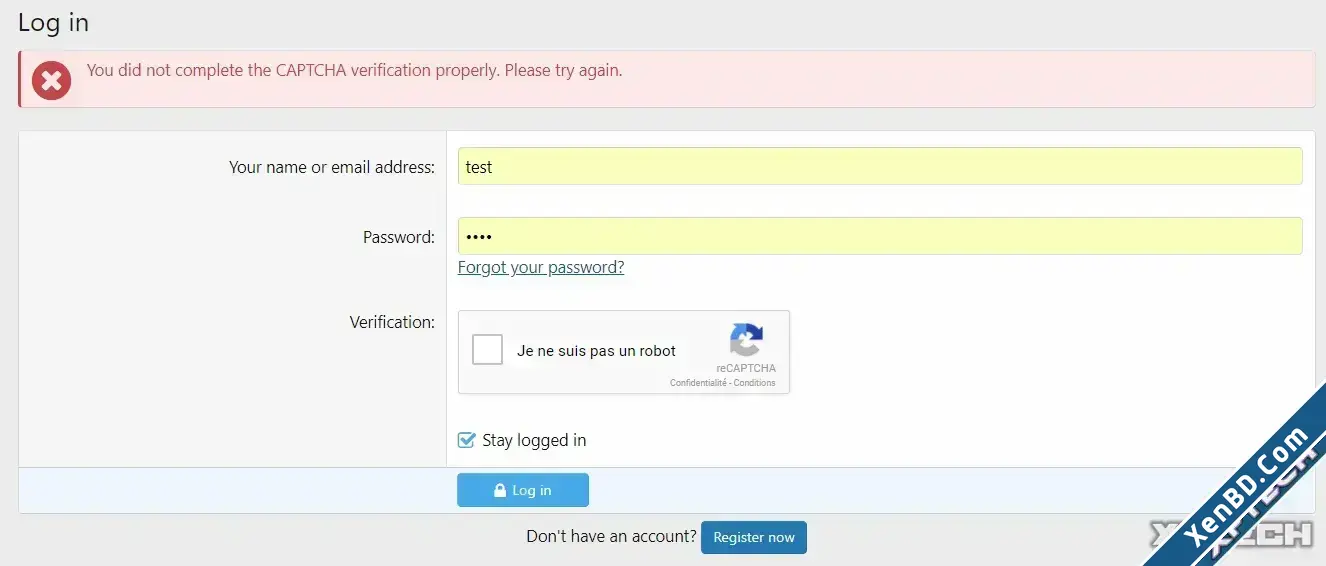Toggle the Stay logged in checkbox
Viewport: 1326px width, 566px height.
[466, 440]
